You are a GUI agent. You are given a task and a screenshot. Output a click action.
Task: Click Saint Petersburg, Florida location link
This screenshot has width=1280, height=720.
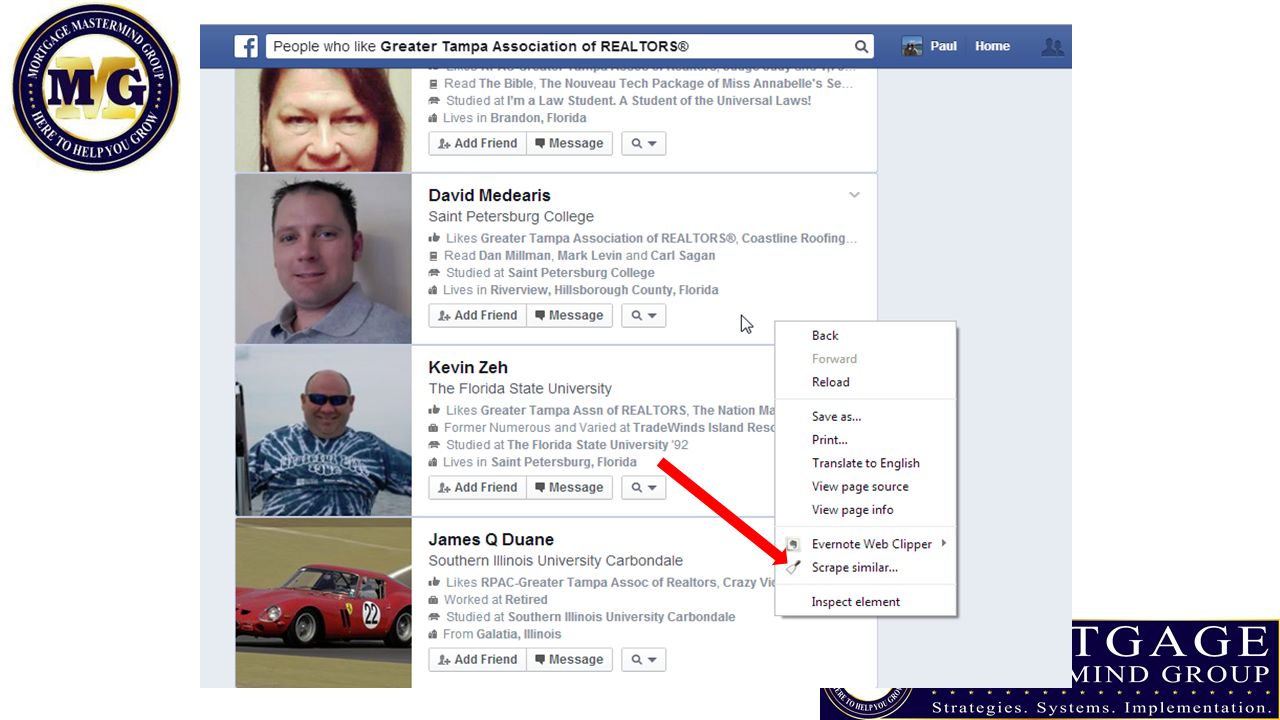click(564, 462)
